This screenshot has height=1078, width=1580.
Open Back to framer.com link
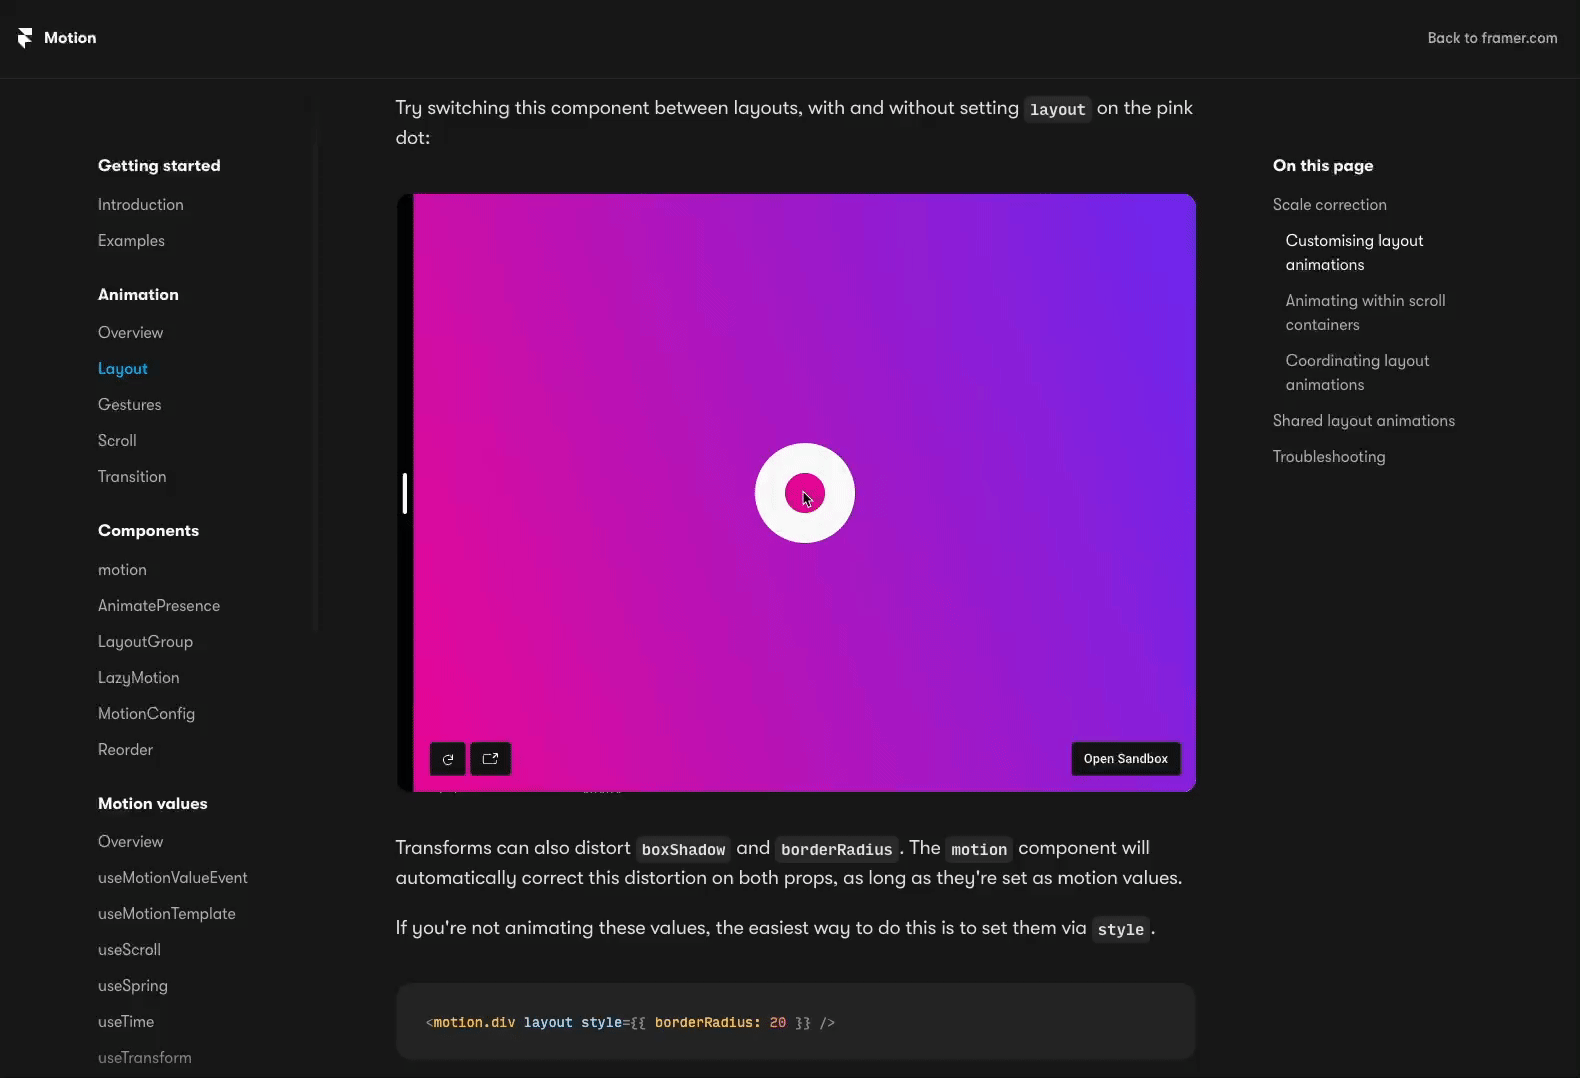tap(1491, 38)
